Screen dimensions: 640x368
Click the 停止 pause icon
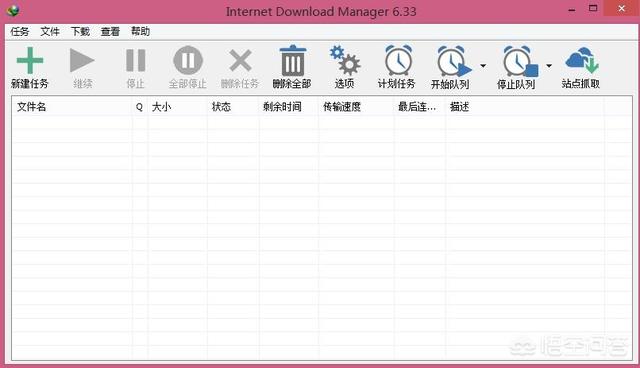pos(136,60)
